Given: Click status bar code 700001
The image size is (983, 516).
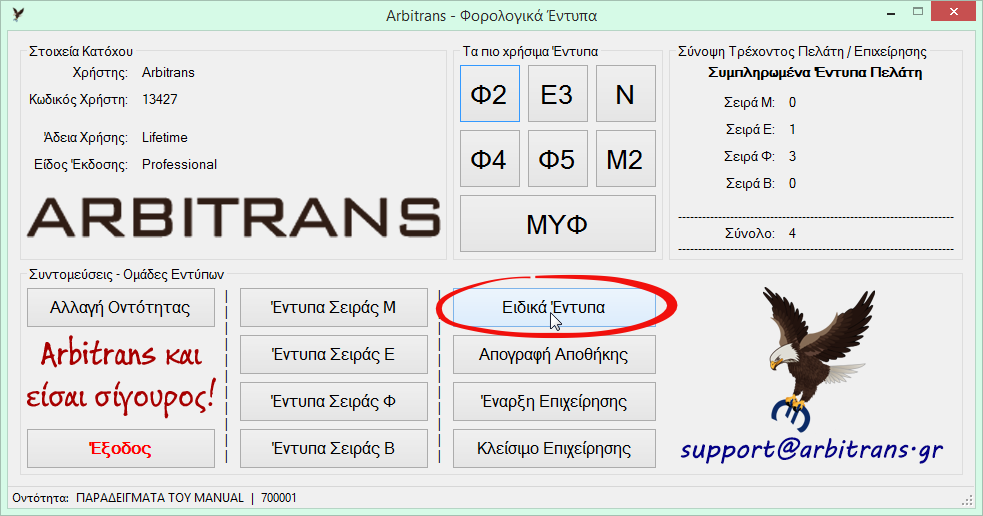Looking at the screenshot, I should click(279, 498).
